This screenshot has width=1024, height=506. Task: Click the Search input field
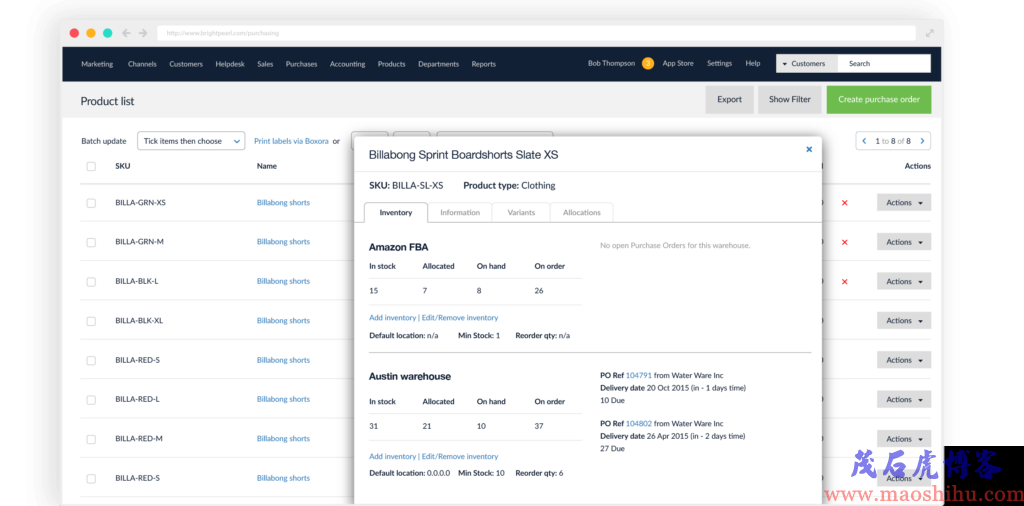point(884,63)
